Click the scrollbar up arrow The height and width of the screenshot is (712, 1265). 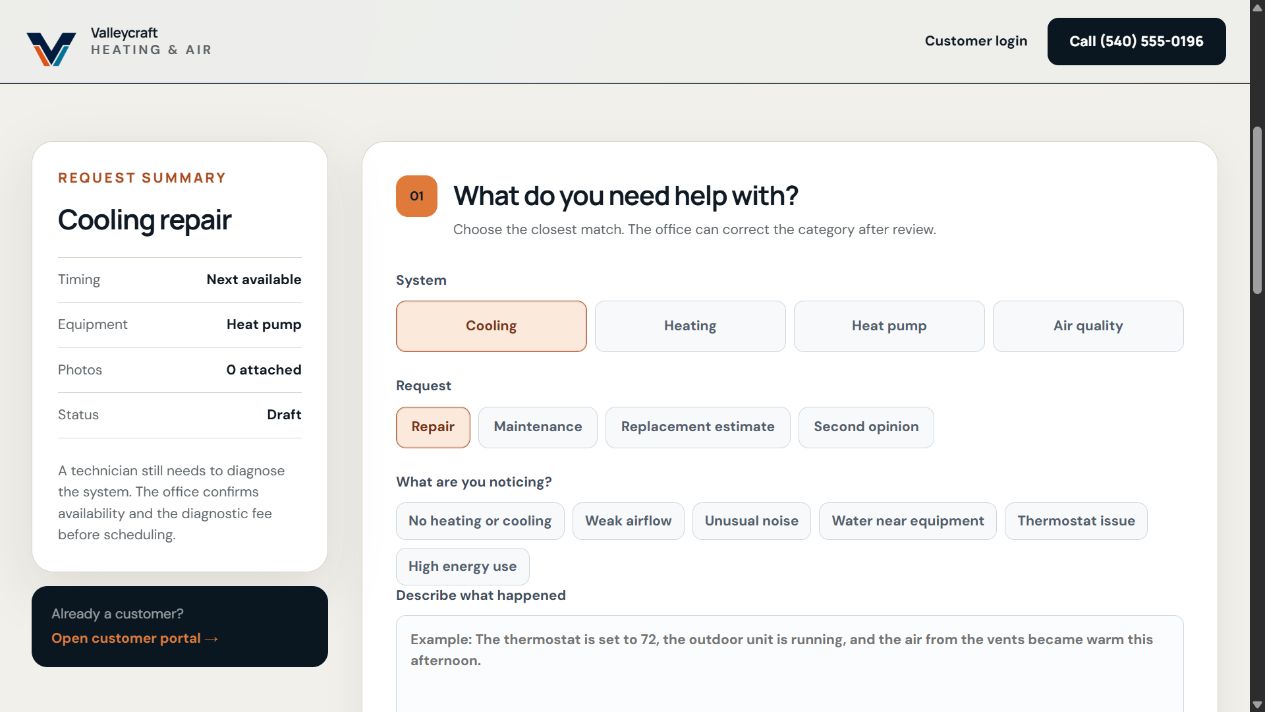click(1257, 8)
